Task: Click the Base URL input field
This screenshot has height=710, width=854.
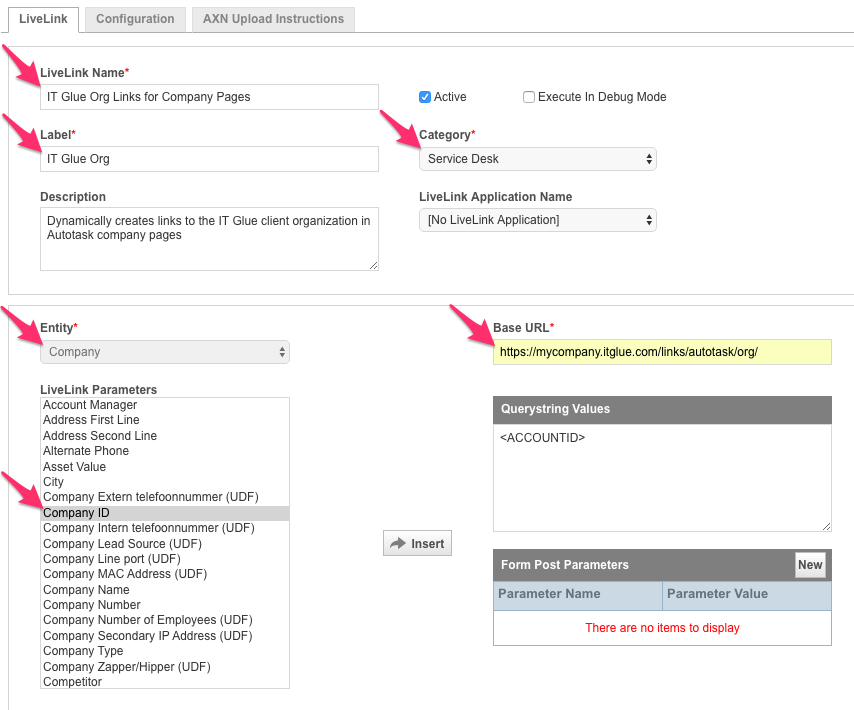Action: pos(661,352)
